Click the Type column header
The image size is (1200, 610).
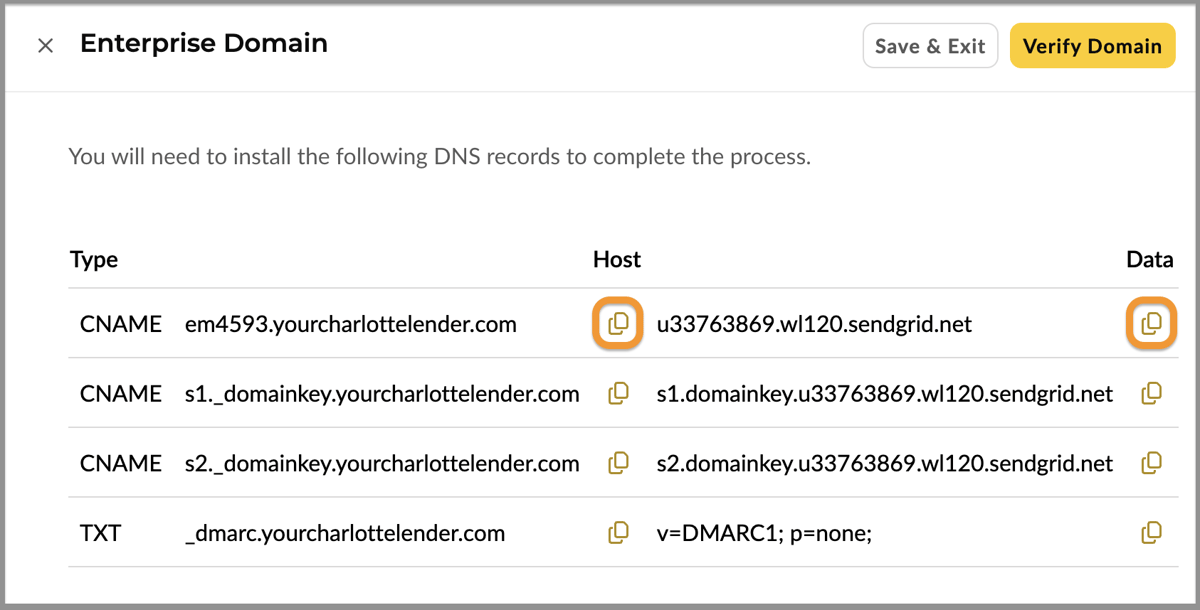click(93, 259)
